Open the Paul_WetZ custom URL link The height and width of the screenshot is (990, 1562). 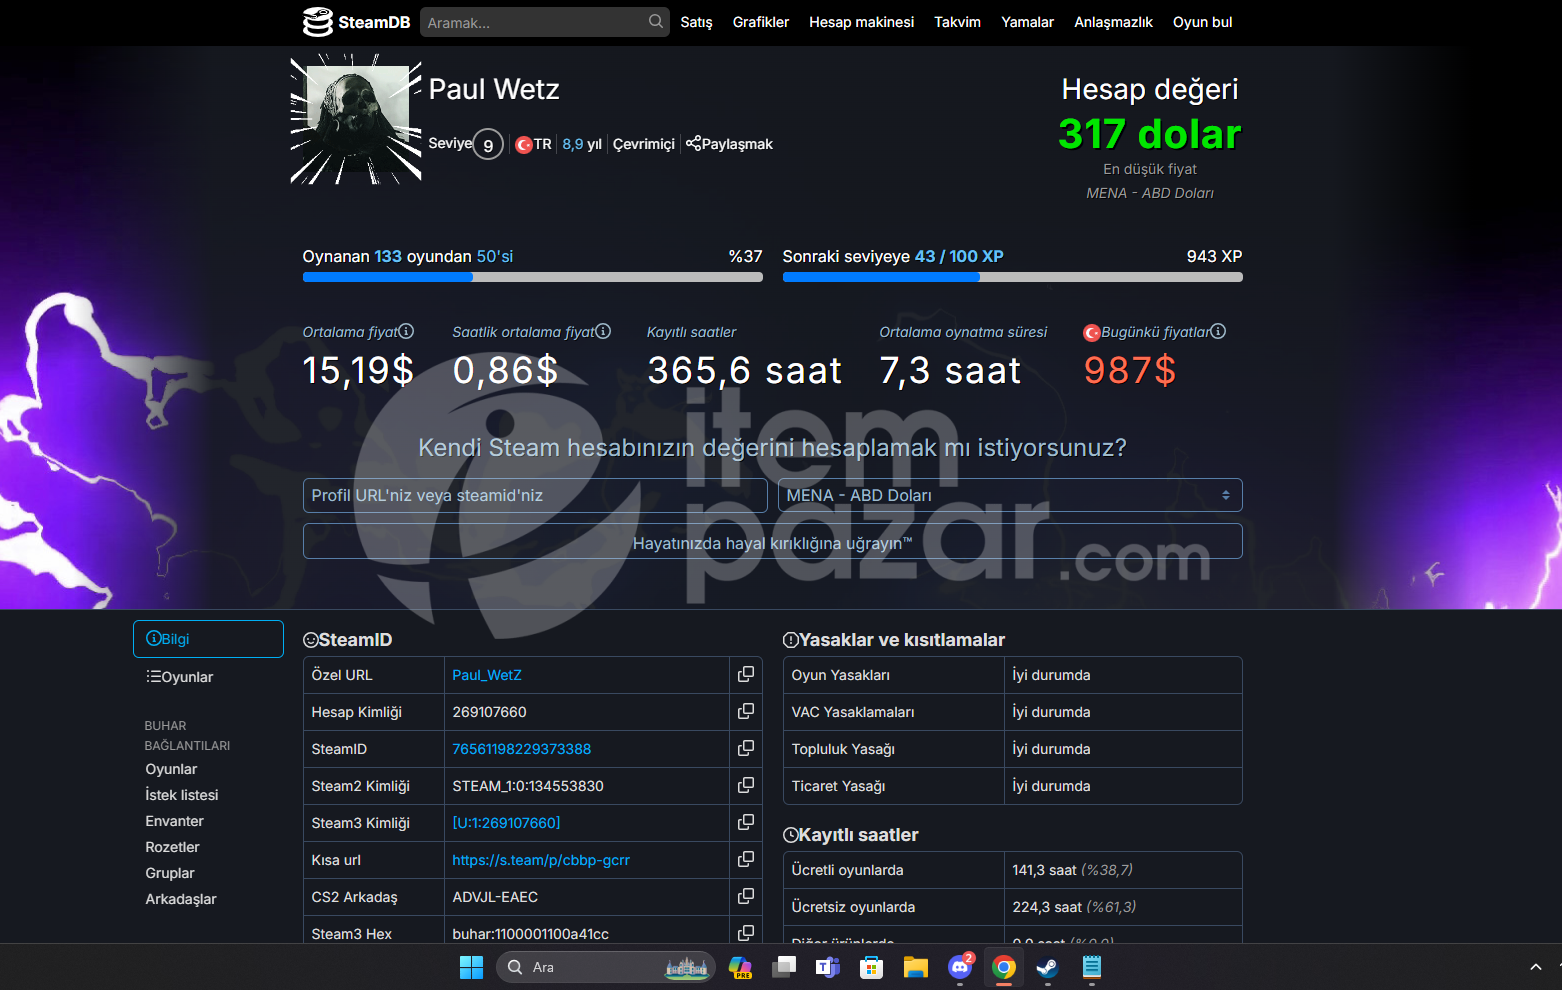[x=487, y=675]
